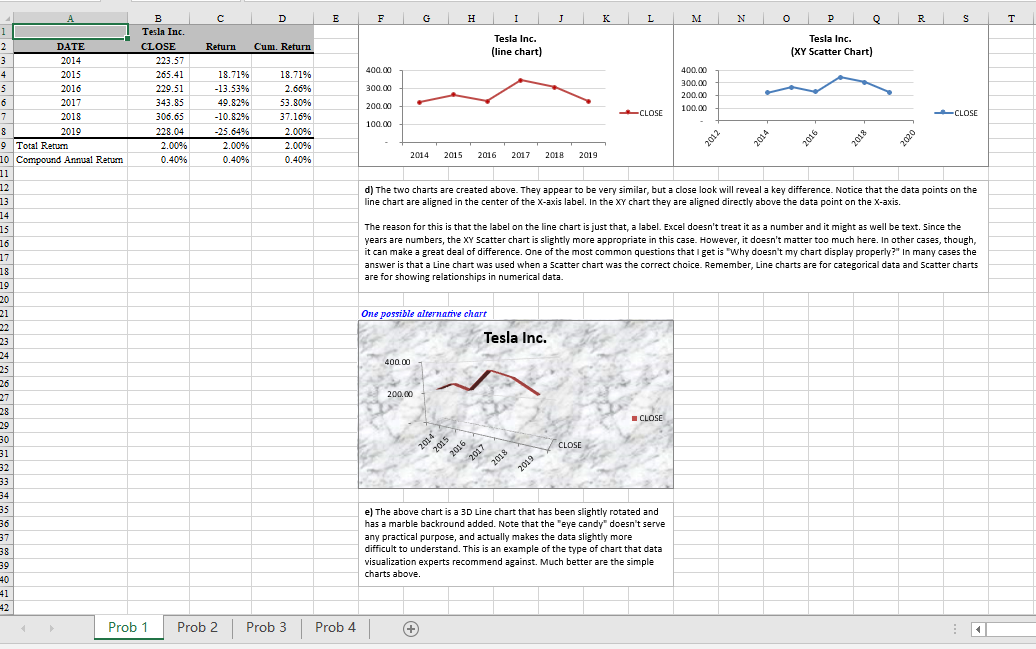
Task: Select column B header
Action: click(x=158, y=19)
